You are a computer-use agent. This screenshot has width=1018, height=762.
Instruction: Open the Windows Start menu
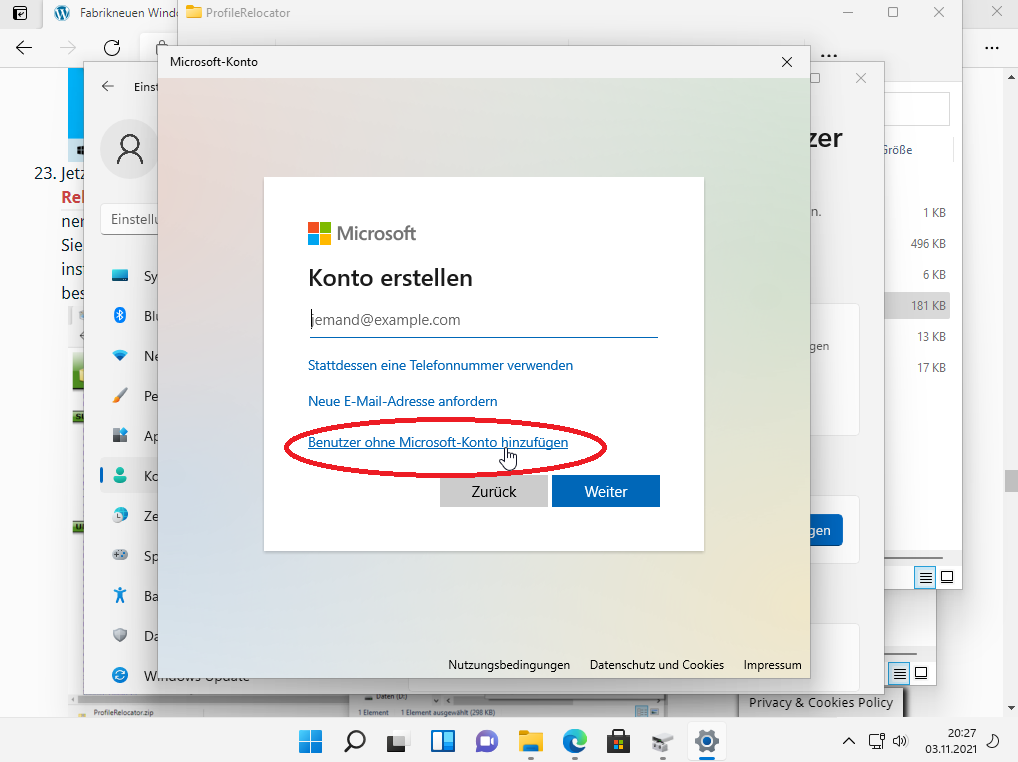point(310,741)
